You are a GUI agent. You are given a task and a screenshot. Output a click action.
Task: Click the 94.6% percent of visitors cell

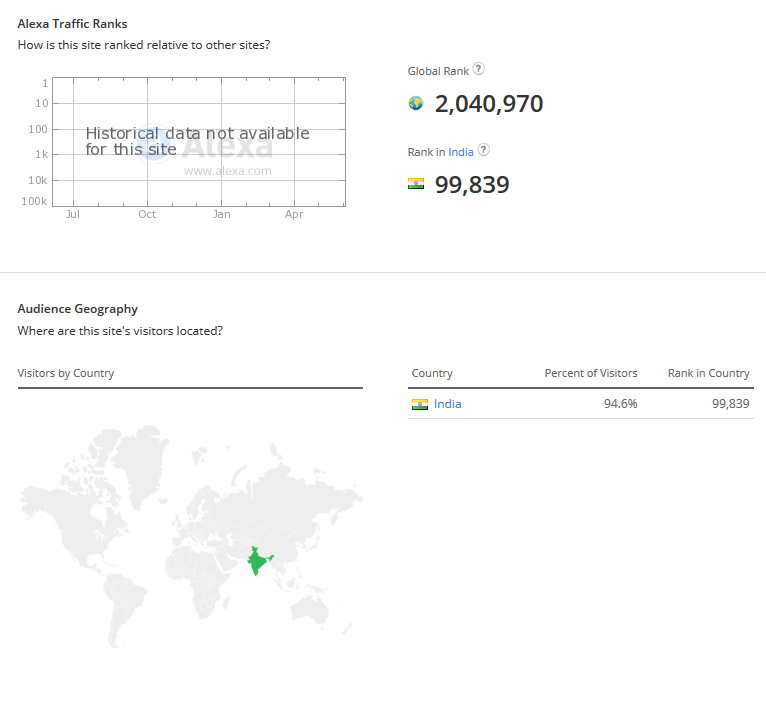point(620,404)
